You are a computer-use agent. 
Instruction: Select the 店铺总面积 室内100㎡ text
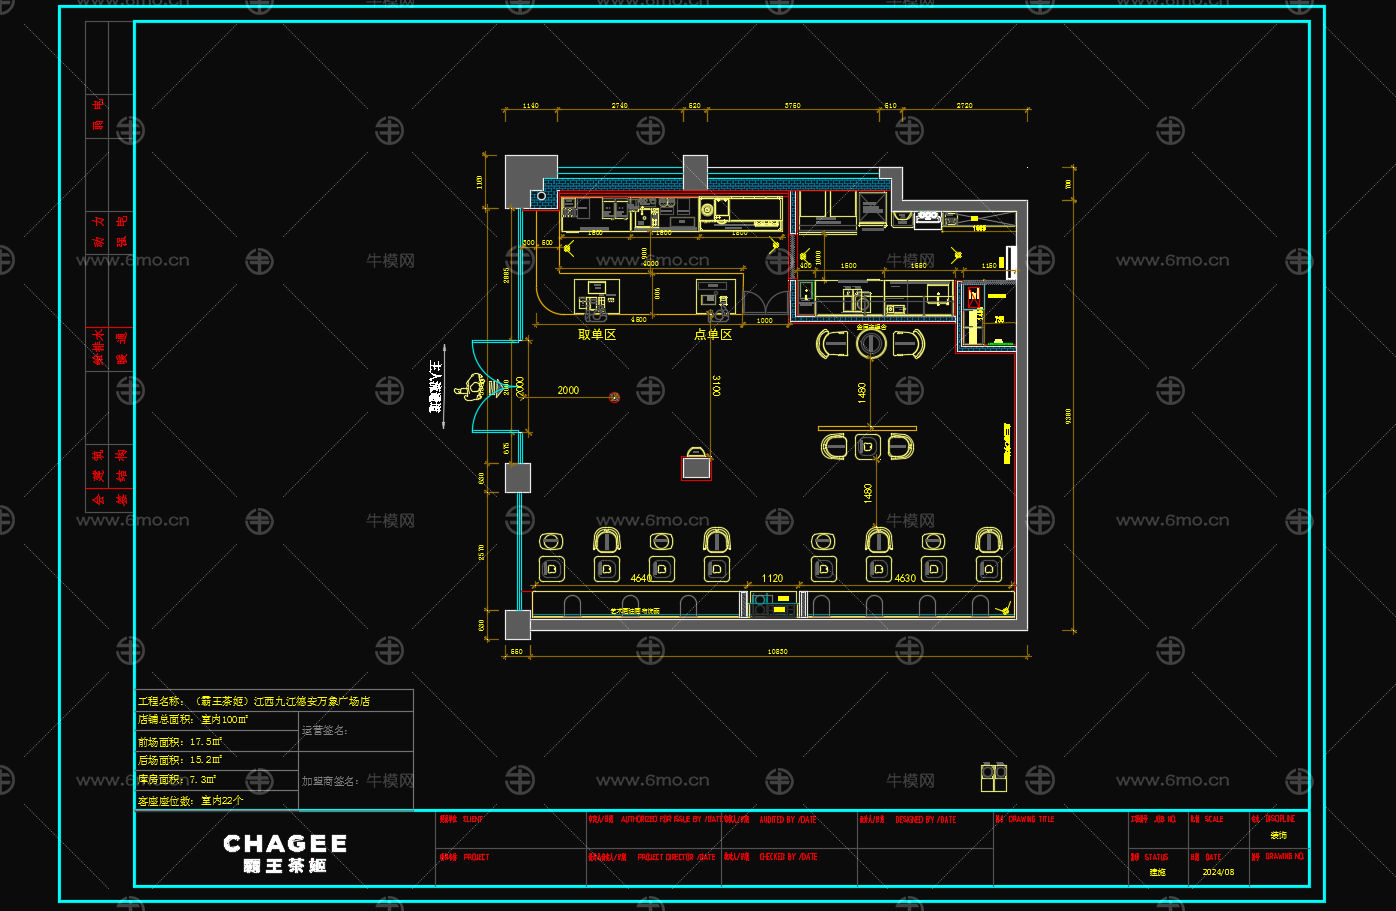coord(193,720)
